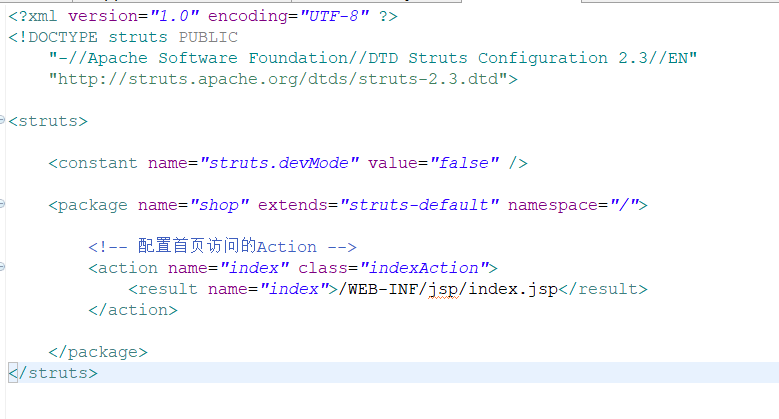This screenshot has height=419, width=779.
Task: Collapse the <action> element fold marker
Action: coord(2,267)
